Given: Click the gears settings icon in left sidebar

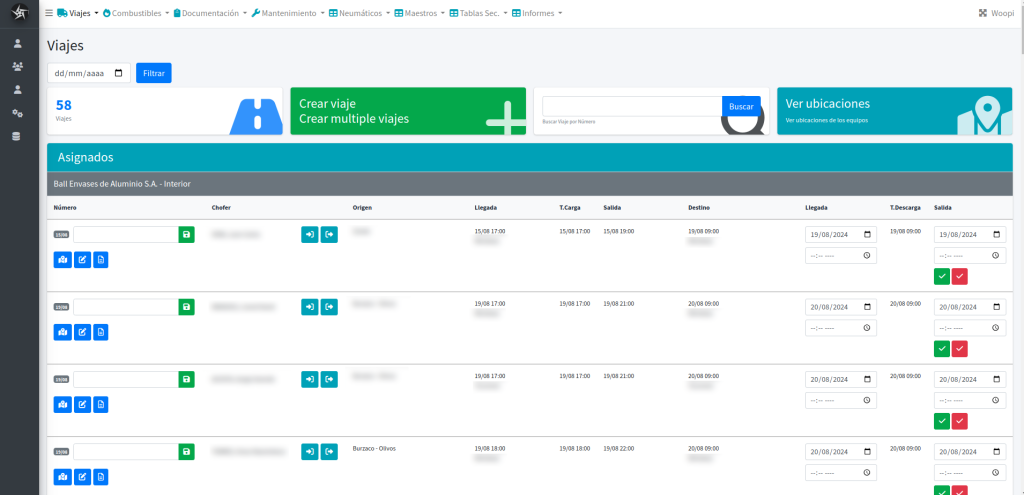Looking at the screenshot, I should [x=17, y=113].
